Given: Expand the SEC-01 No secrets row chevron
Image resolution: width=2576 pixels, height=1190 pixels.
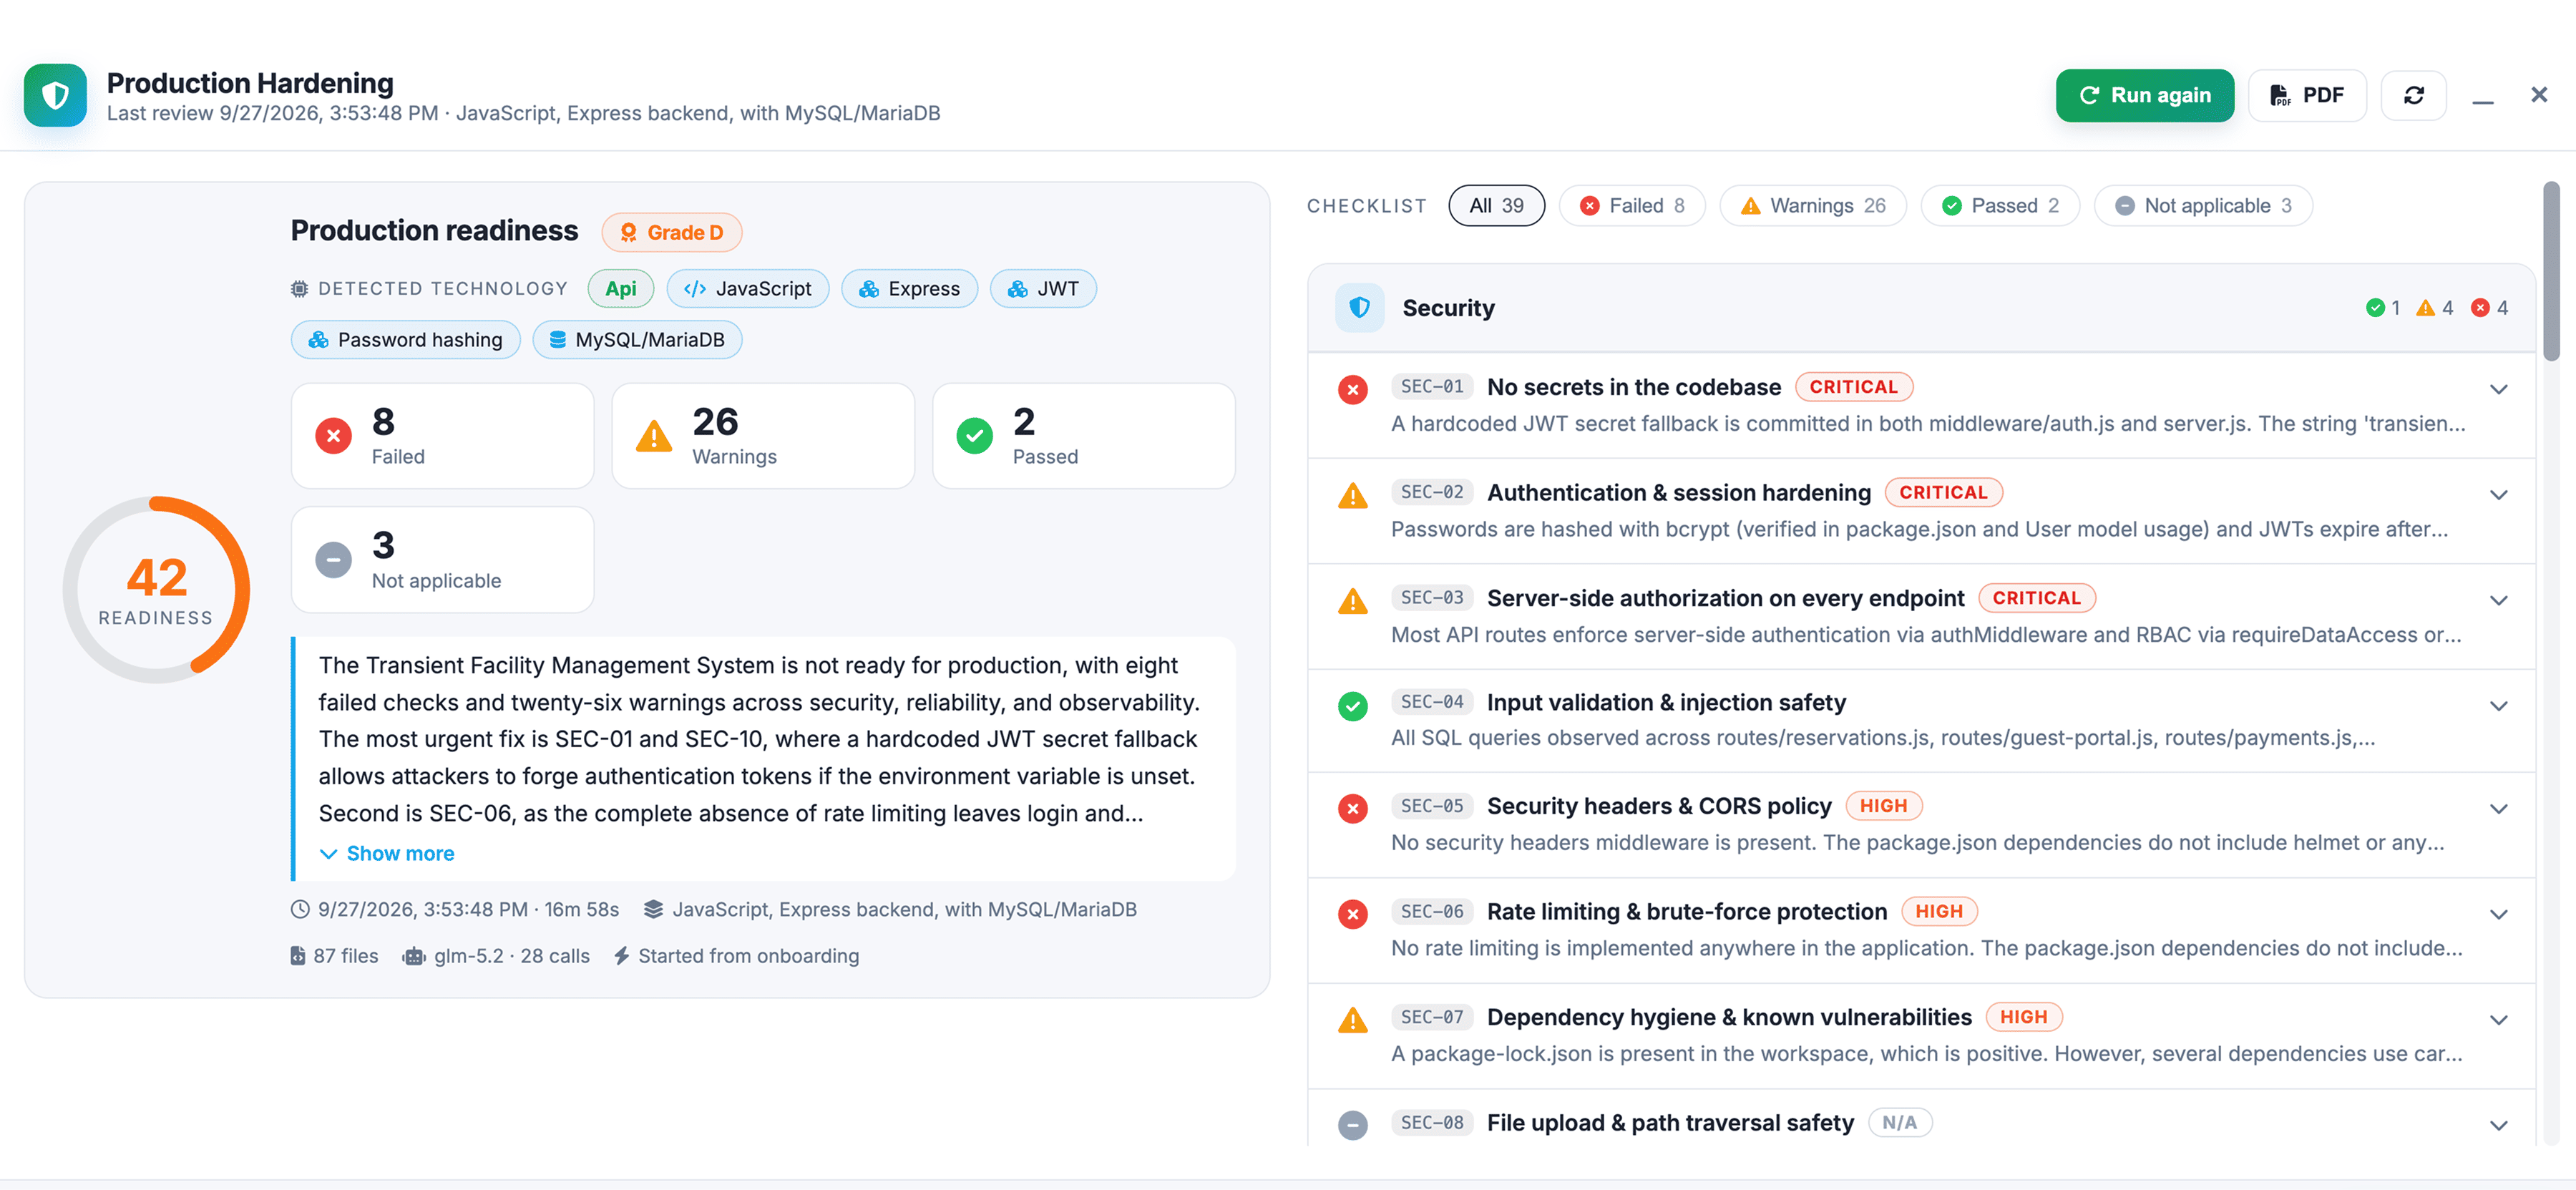Looking at the screenshot, I should coord(2498,389).
